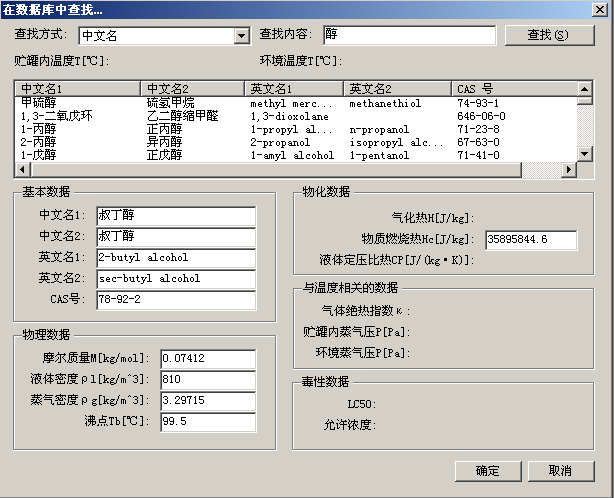Click the 英文名2 field with sec-butyl alcohol
Image resolution: width=614 pixels, height=498 pixels.
point(176,279)
